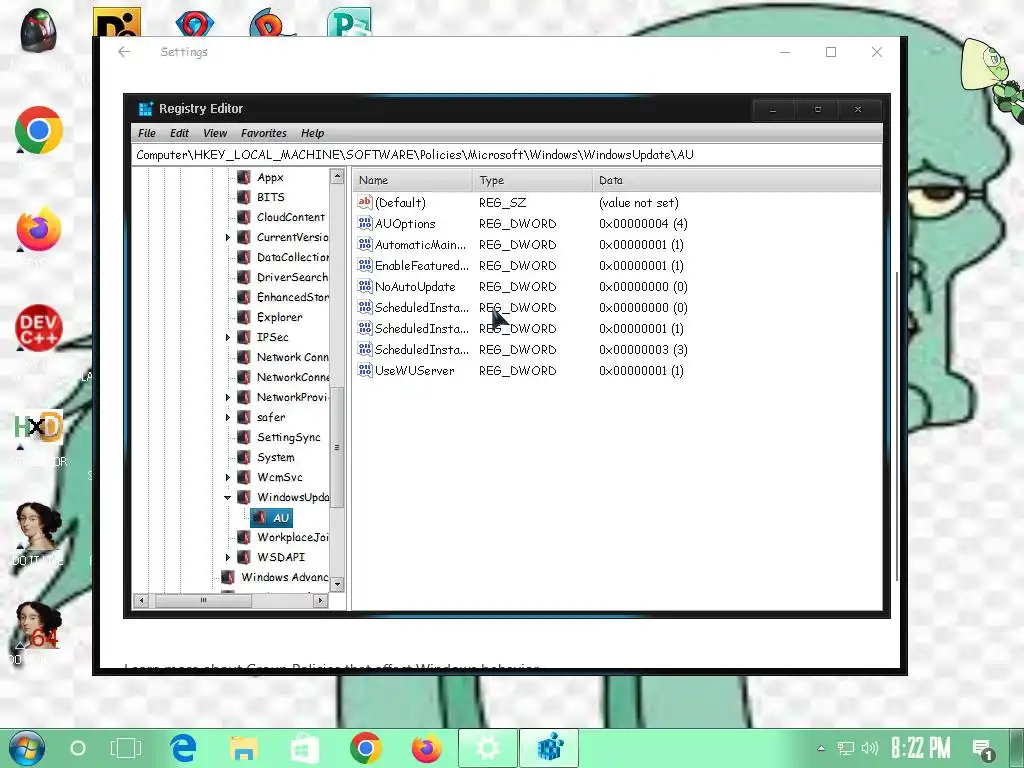The width and height of the screenshot is (1024, 768).
Task: Click the AUOptions data 0x00000004 (4)
Action: (x=643, y=224)
